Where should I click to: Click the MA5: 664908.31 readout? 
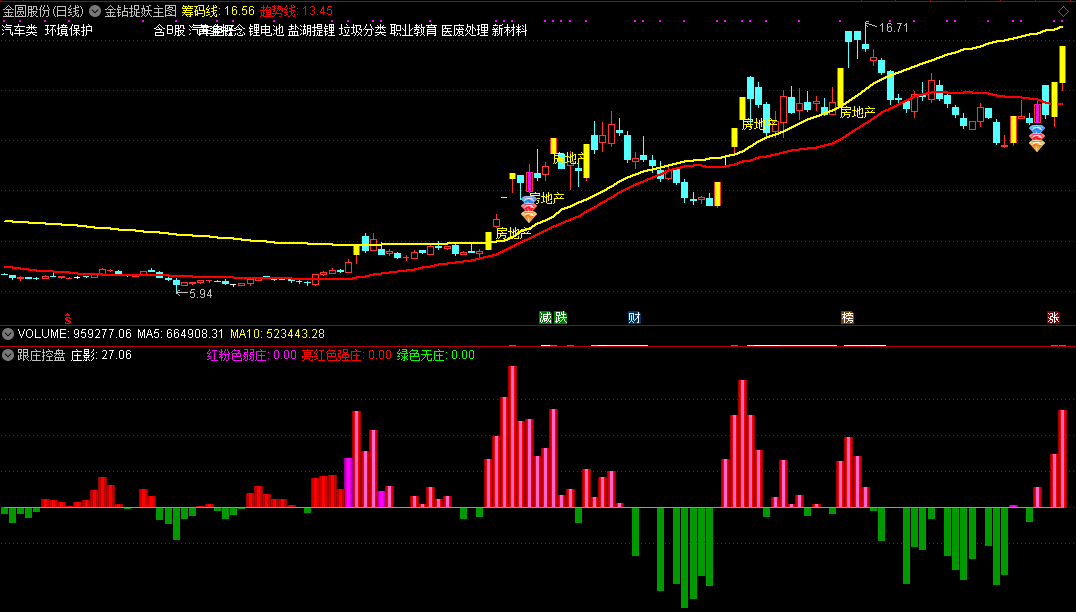[180, 334]
